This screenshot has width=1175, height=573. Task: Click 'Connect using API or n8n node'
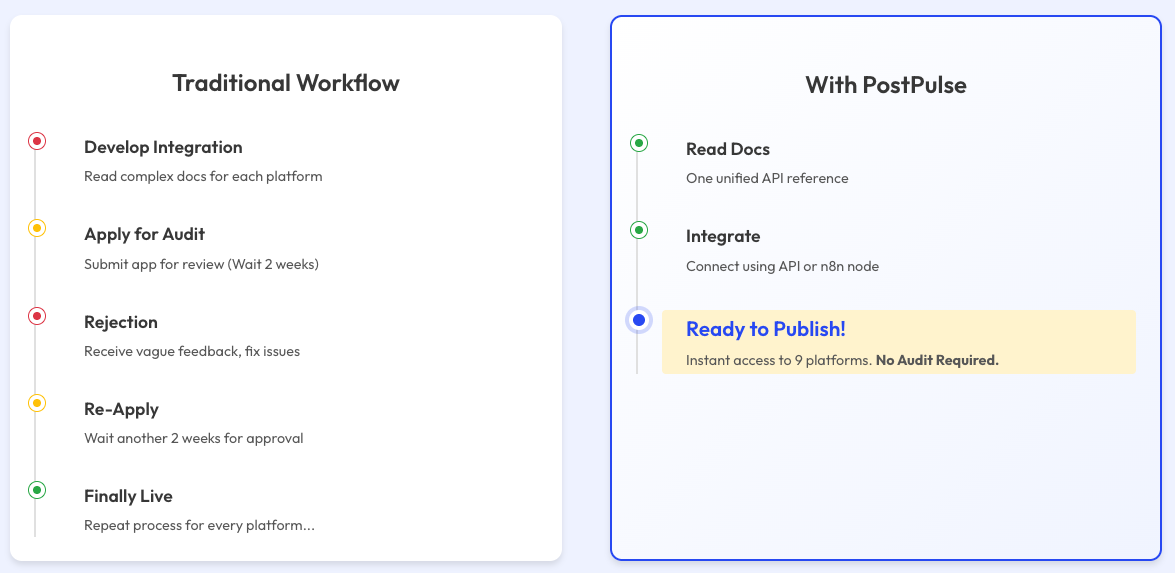[782, 267]
